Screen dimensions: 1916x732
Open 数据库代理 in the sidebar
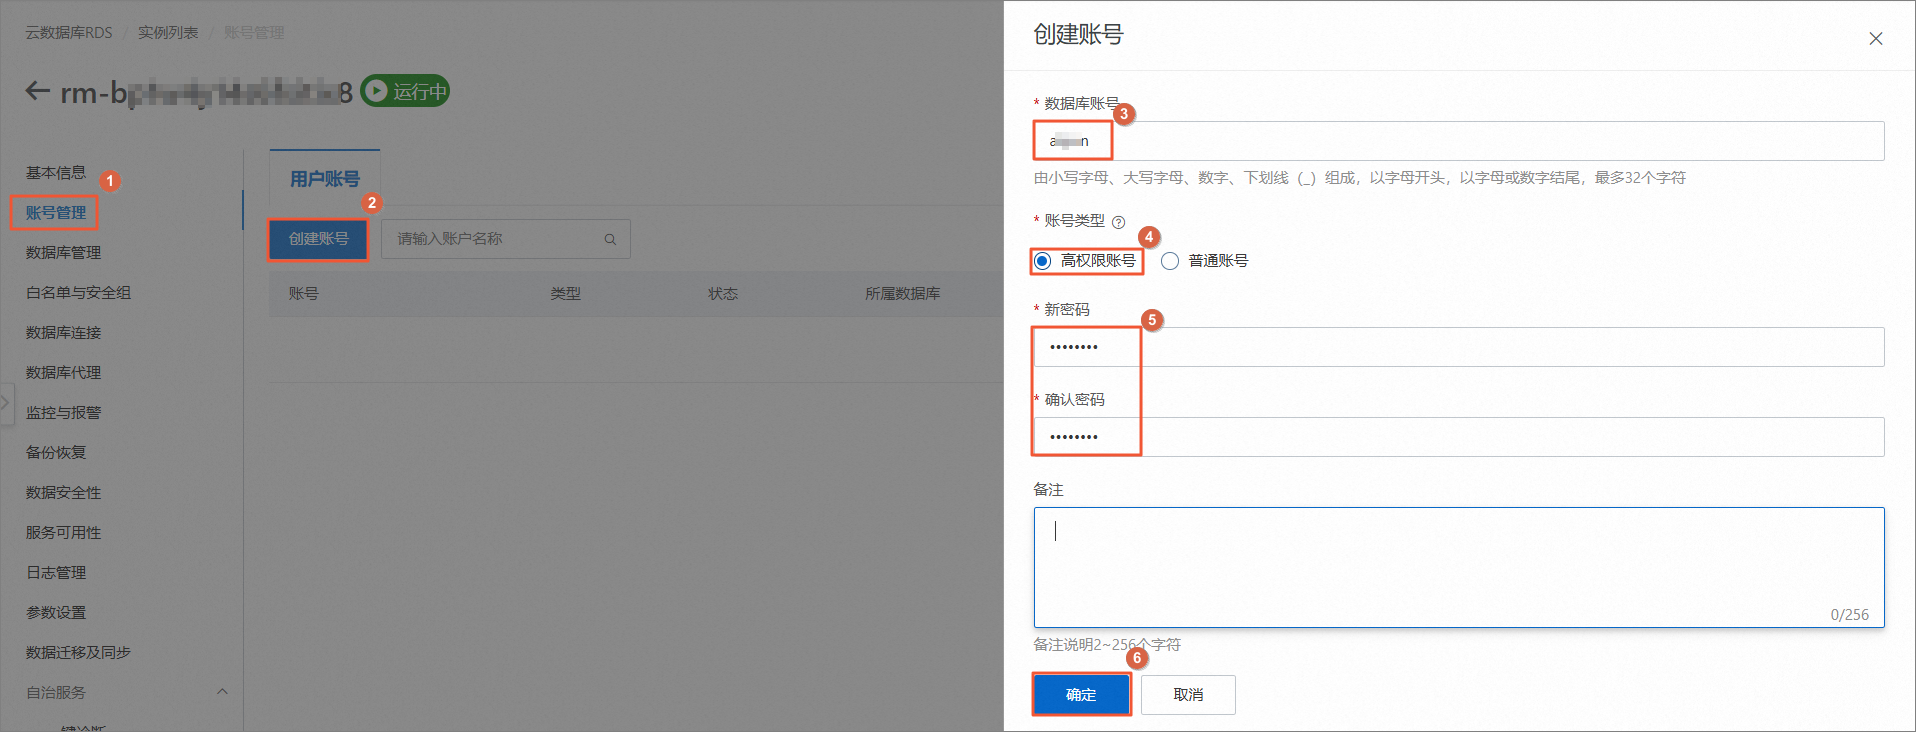point(63,373)
